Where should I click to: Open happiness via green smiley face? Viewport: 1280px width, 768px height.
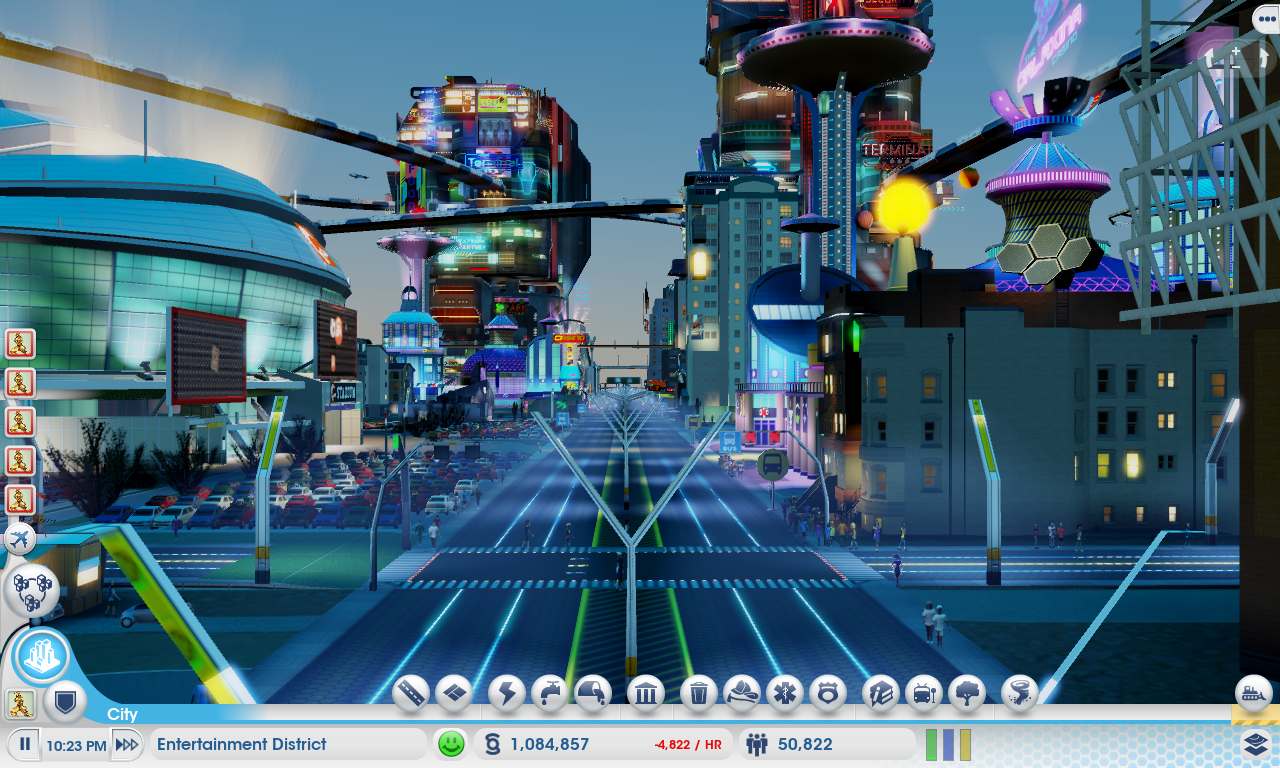coord(452,744)
